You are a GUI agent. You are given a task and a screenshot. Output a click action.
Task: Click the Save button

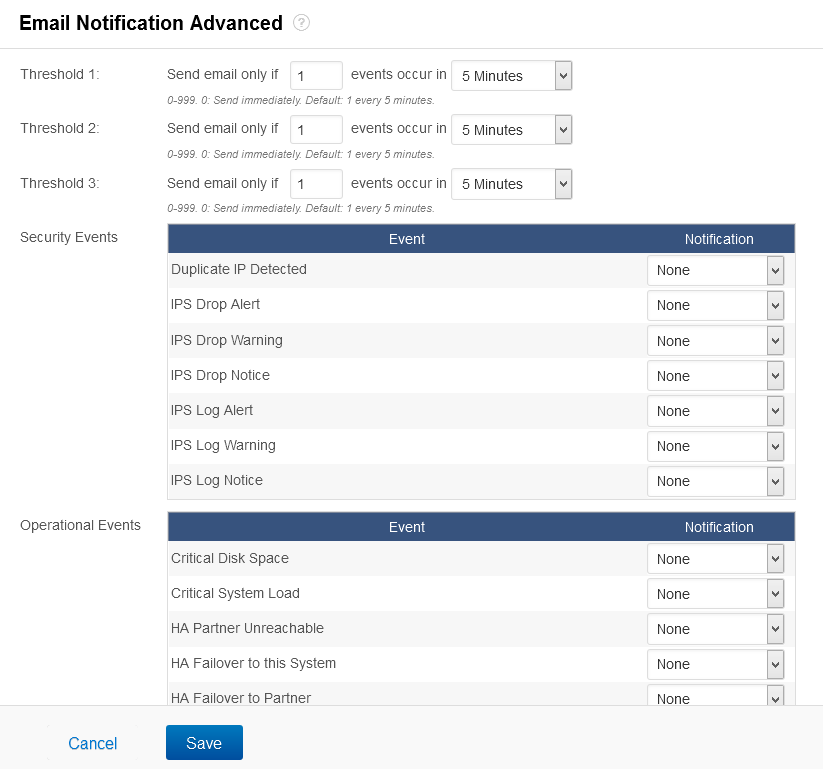coord(204,743)
